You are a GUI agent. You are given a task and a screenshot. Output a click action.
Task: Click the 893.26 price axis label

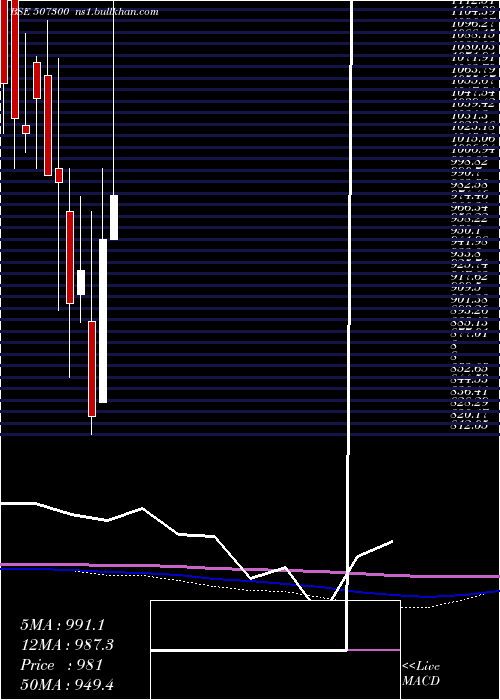[x=470, y=311]
